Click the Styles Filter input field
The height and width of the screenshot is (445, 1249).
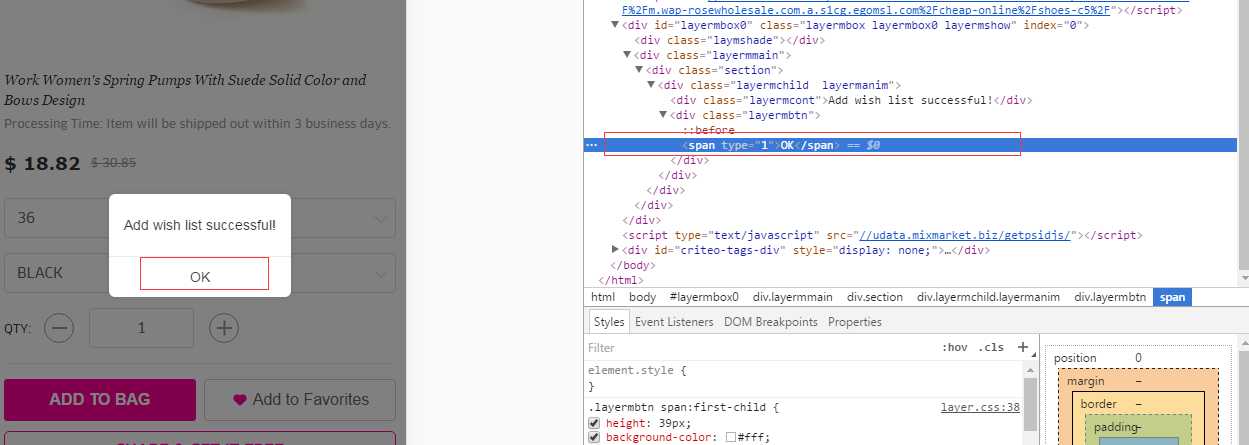click(x=760, y=348)
